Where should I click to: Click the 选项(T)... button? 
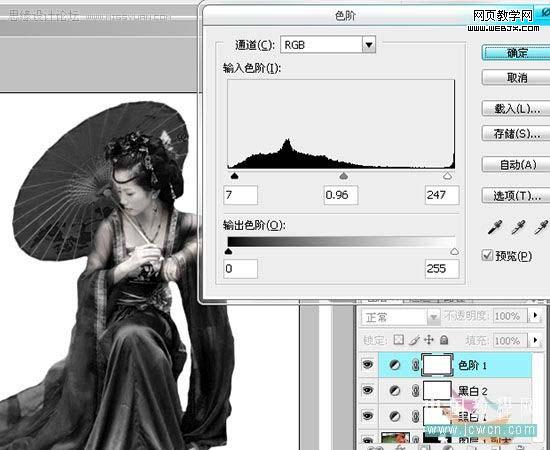tap(517, 196)
